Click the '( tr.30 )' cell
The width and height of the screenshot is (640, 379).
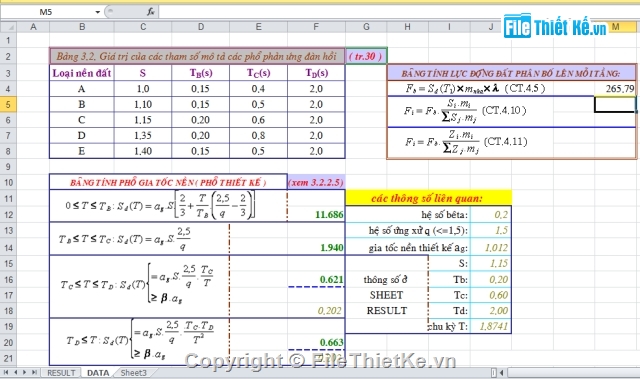366,56
